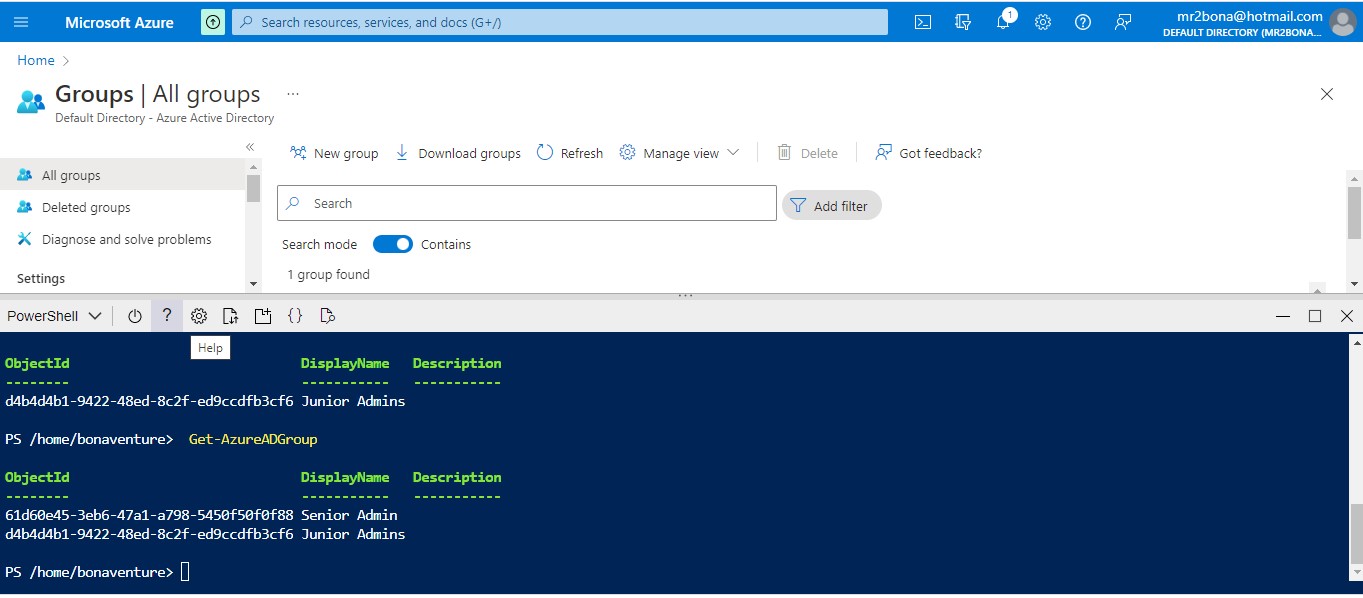Click the Download groups action
1363x598 pixels.
click(x=457, y=152)
